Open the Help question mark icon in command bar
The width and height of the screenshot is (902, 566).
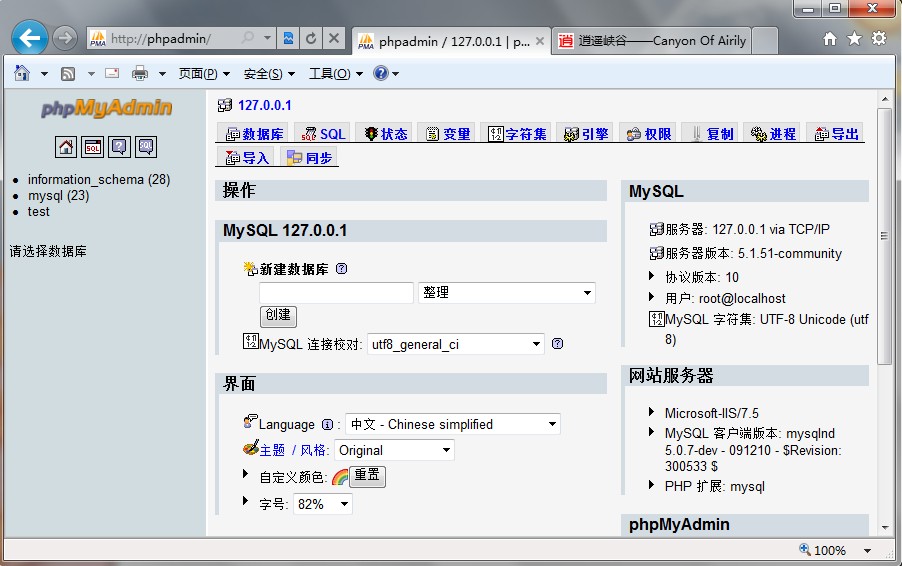380,73
